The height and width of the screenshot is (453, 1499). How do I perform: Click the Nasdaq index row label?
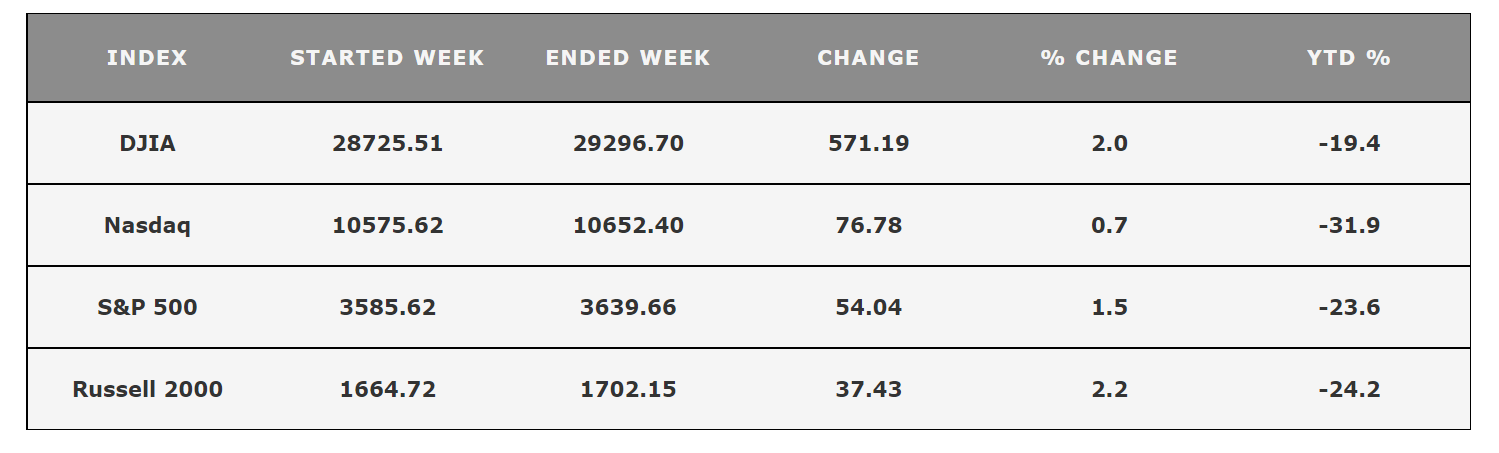(x=147, y=225)
